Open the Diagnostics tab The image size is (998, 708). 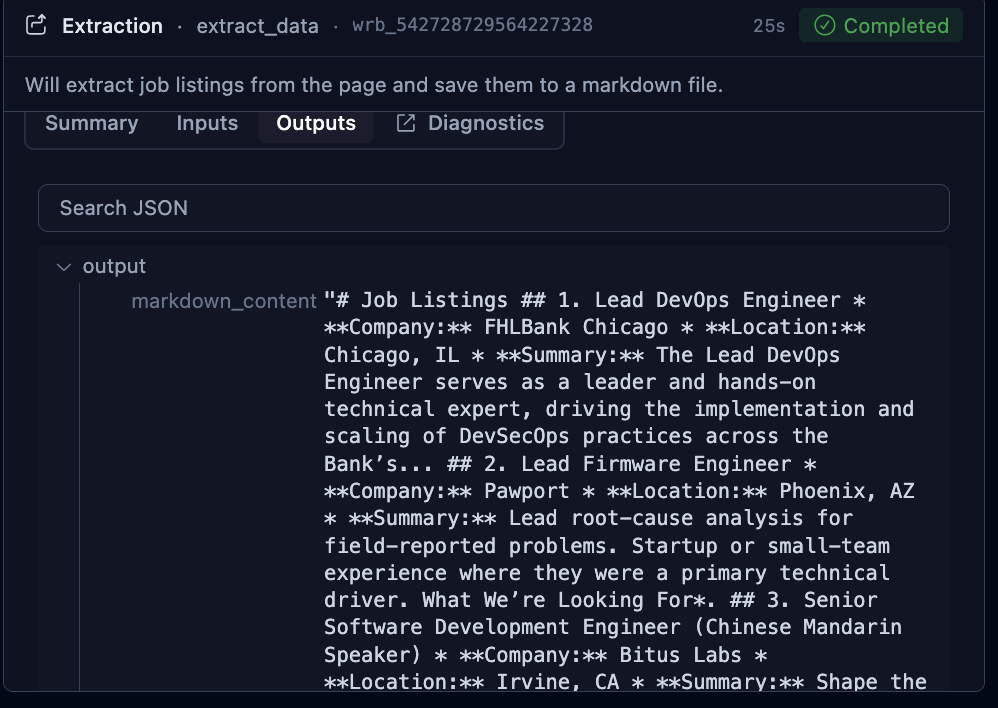tap(470, 123)
